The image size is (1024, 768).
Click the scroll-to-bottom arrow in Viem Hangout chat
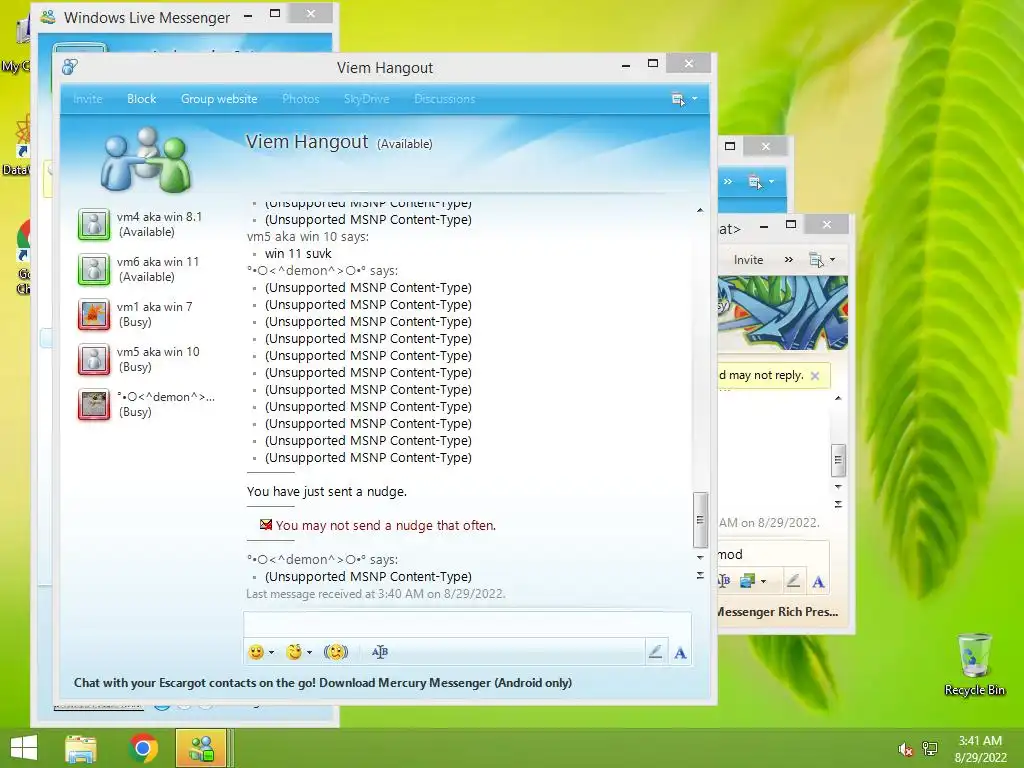tap(700, 575)
